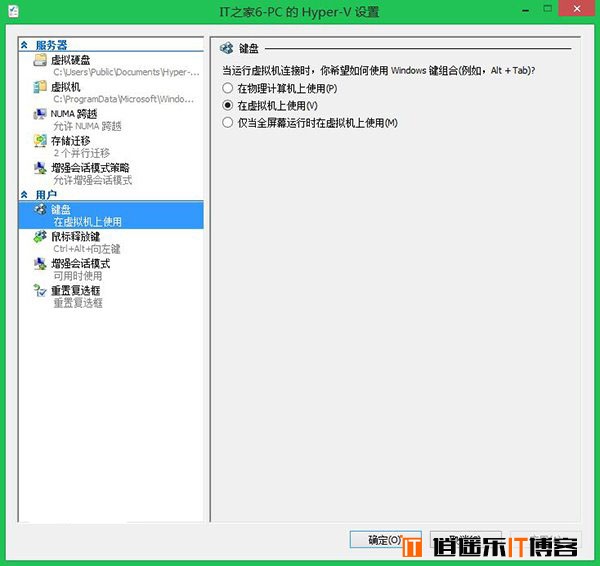
Task: Click the virtual hard disk folder icon
Action: [40, 60]
